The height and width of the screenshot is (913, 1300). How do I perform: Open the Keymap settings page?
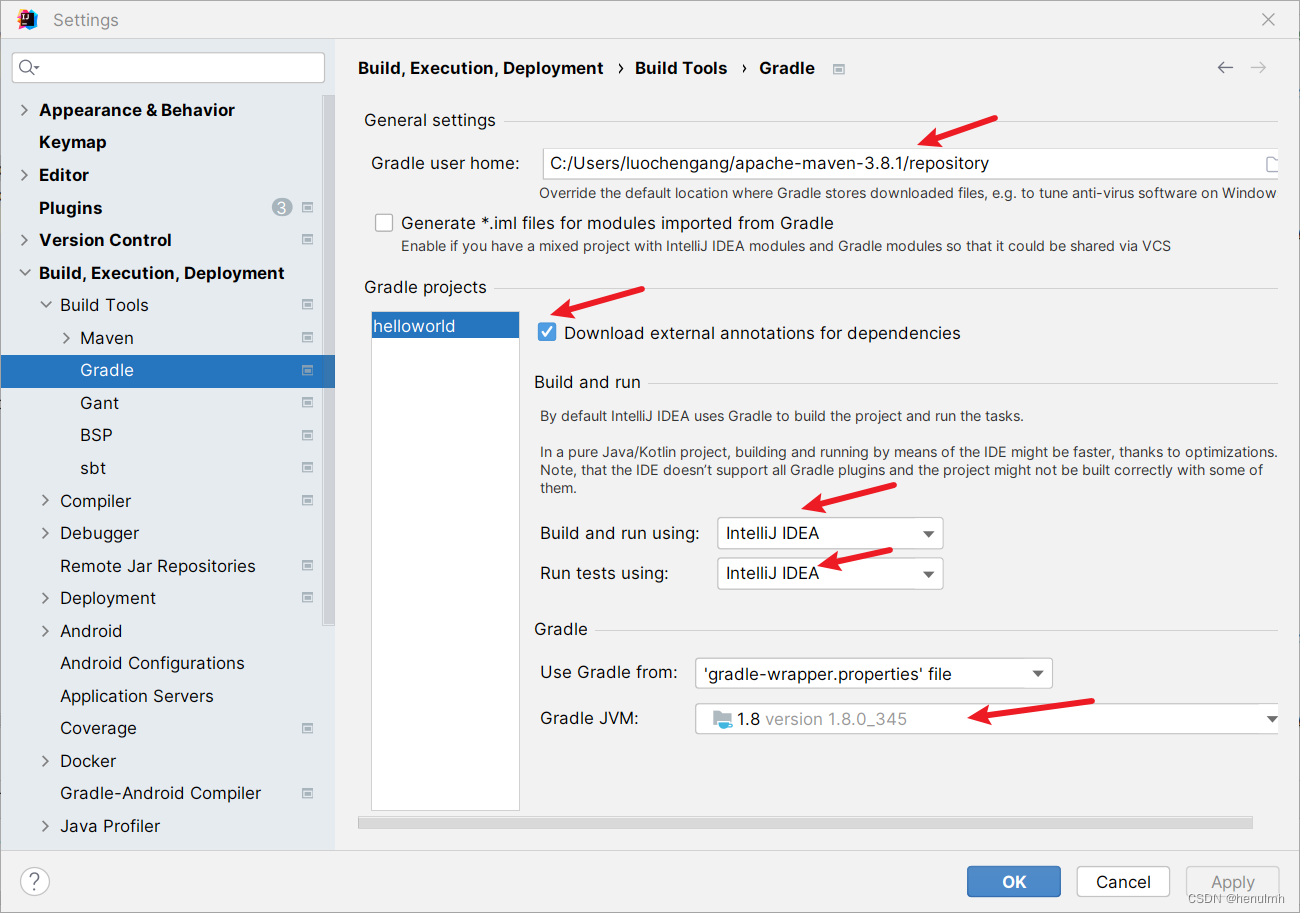(72, 142)
